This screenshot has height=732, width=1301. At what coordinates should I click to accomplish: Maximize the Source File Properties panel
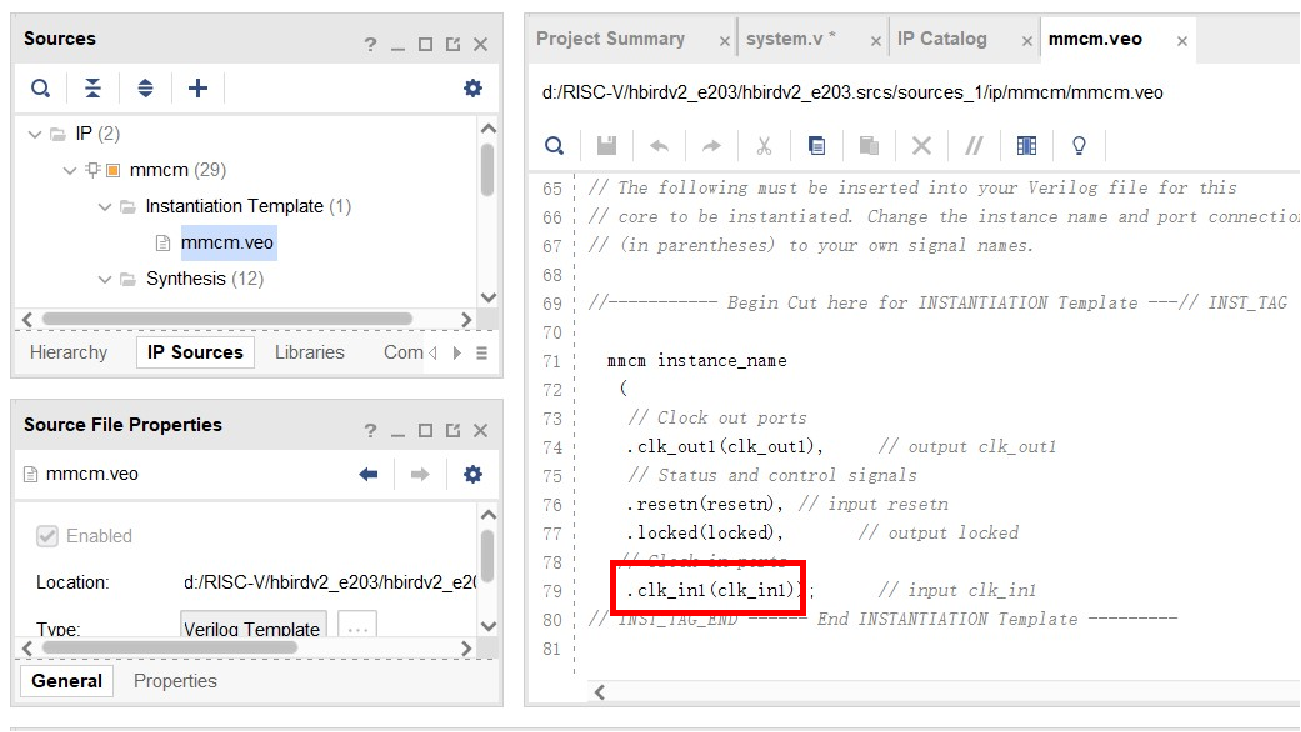click(x=425, y=431)
